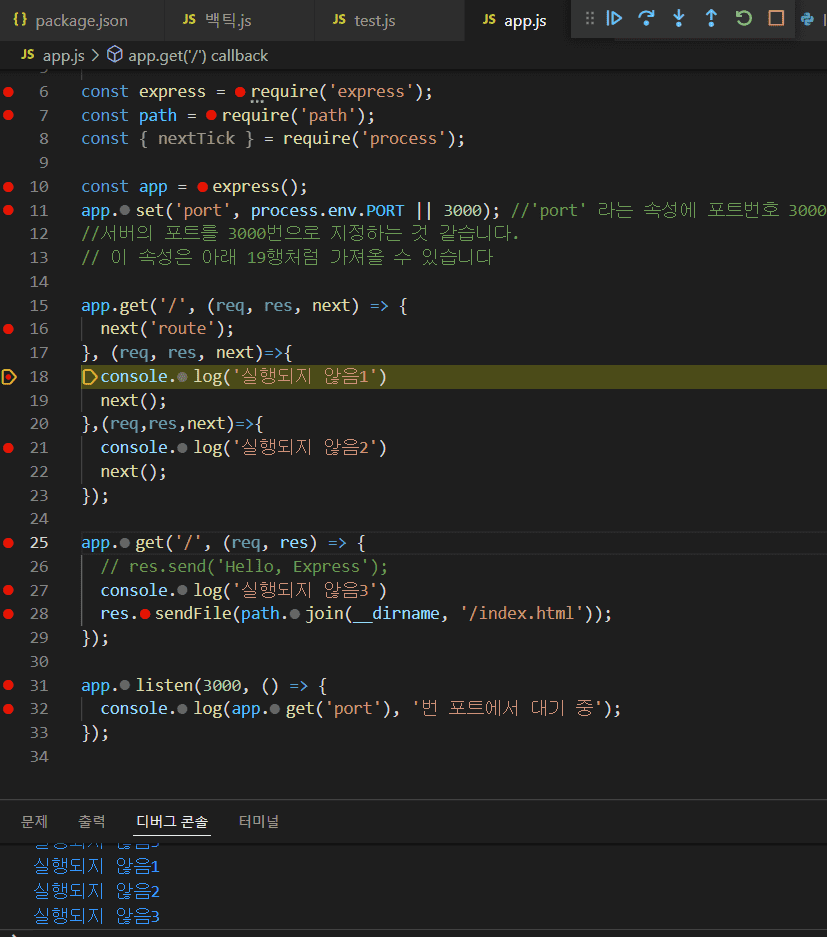Viewport: 827px width, 937px height.
Task: Click inline breakpoint arrow before console on line 18
Action: pyautogui.click(x=89, y=376)
